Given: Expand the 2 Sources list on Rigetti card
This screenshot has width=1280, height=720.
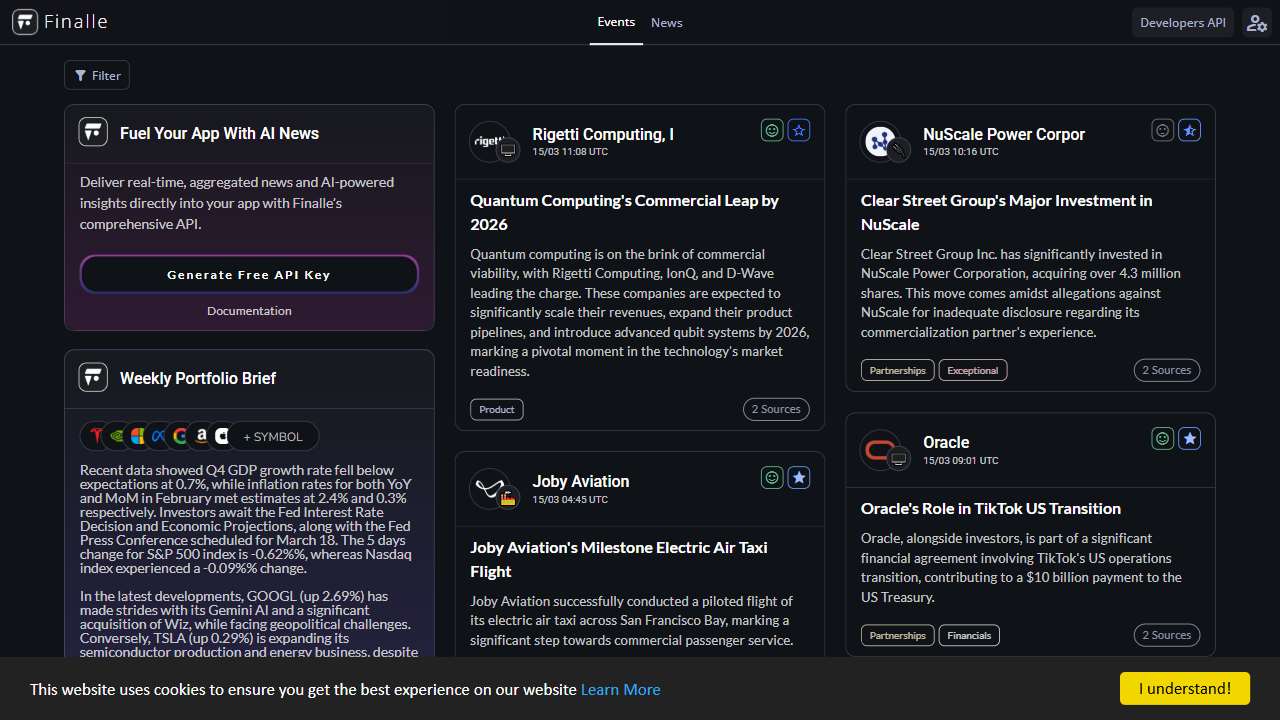Looking at the screenshot, I should 776,409.
